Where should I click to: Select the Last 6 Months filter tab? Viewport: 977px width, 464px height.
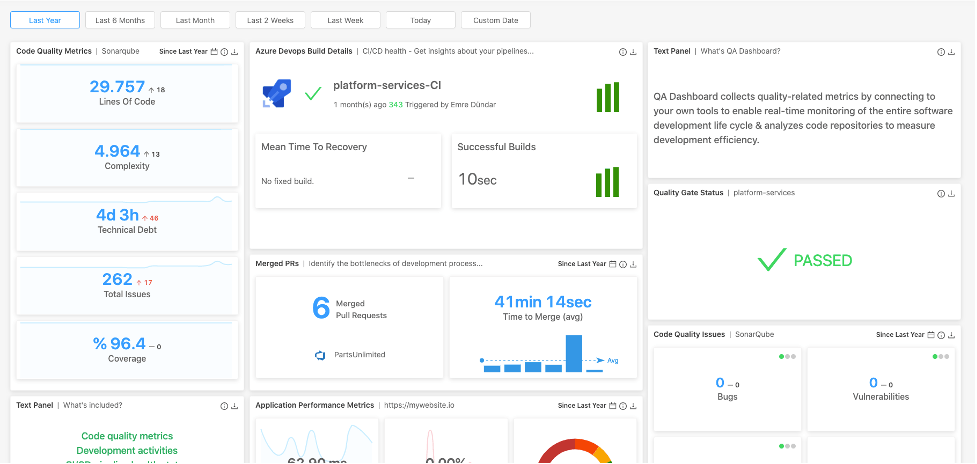[119, 20]
